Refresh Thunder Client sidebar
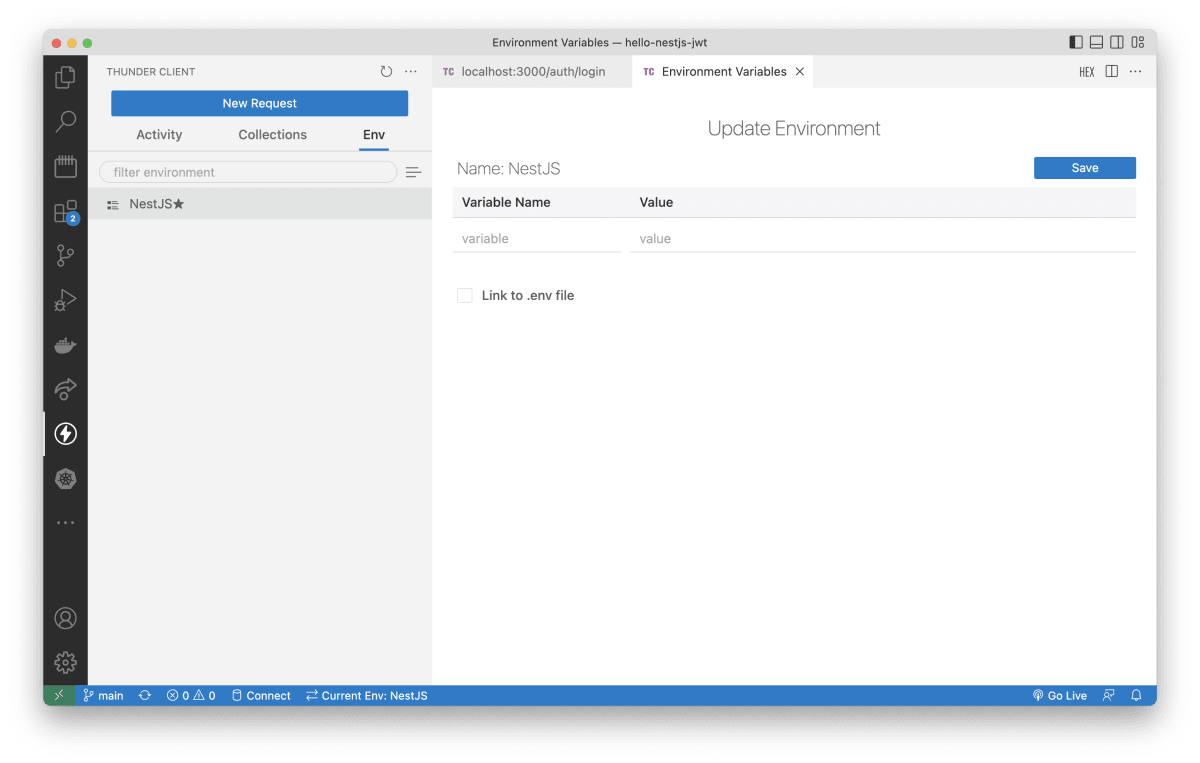Viewport: 1200px width, 763px height. coord(387,72)
